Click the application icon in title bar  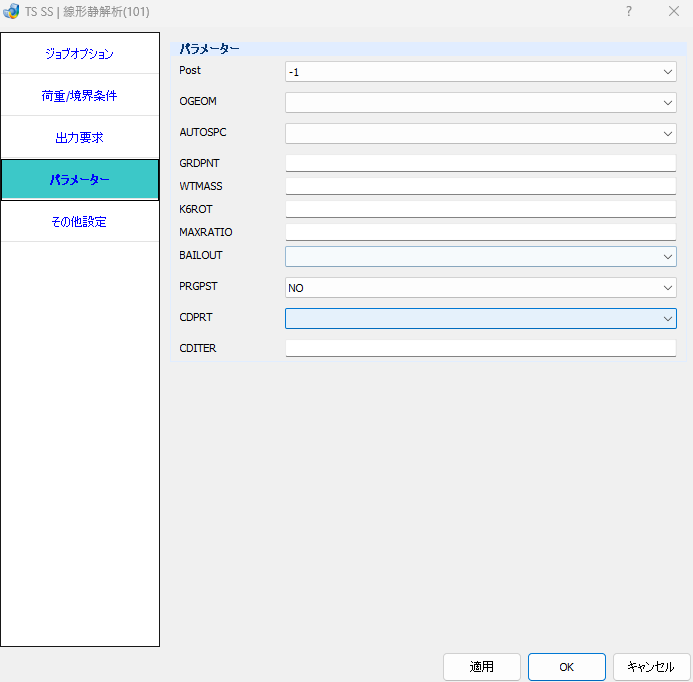[x=11, y=11]
